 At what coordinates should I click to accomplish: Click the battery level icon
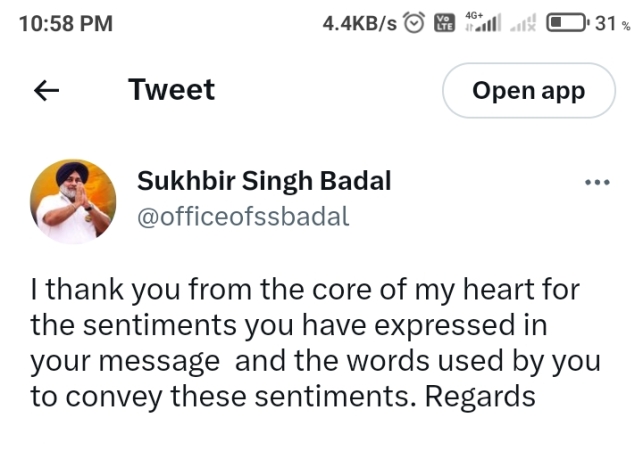pos(568,23)
